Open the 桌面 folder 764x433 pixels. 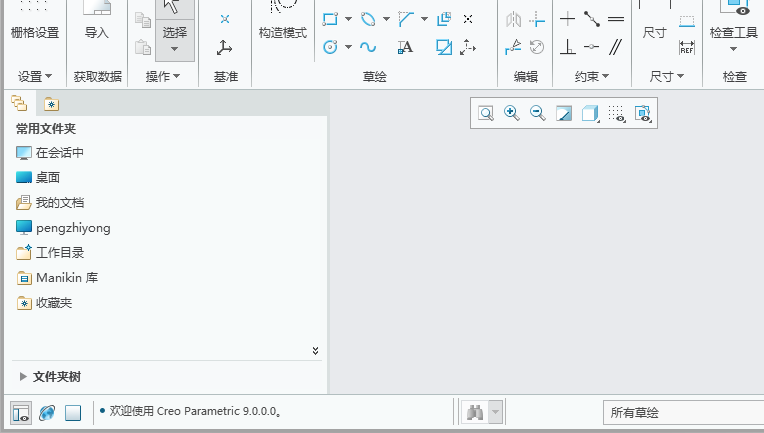pyautogui.click(x=38, y=177)
